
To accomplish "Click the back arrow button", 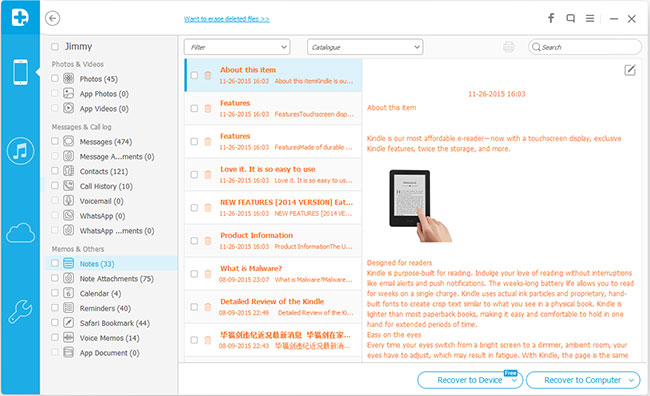I will point(53,18).
